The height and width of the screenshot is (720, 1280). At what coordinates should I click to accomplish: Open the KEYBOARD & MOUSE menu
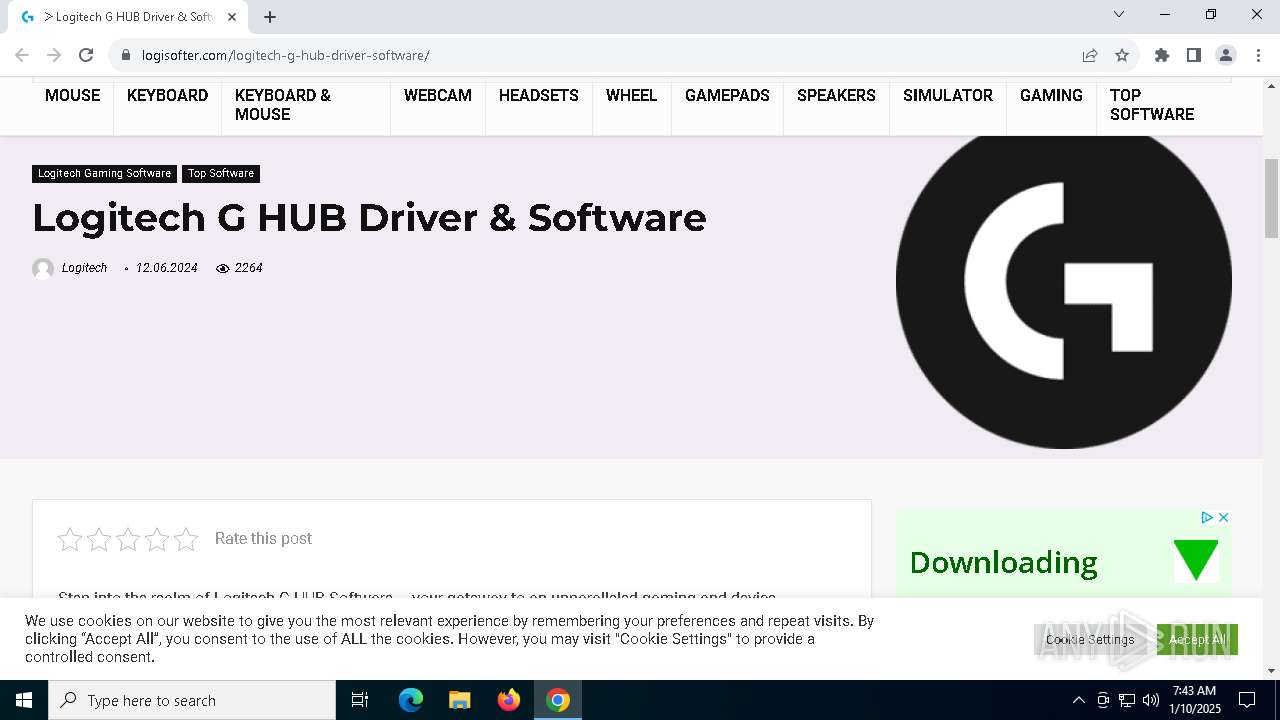point(283,105)
